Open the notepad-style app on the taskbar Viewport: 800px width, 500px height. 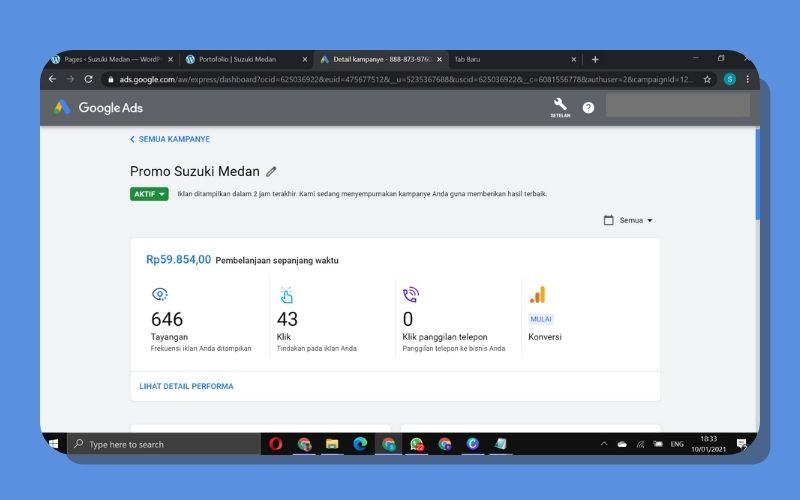501,444
